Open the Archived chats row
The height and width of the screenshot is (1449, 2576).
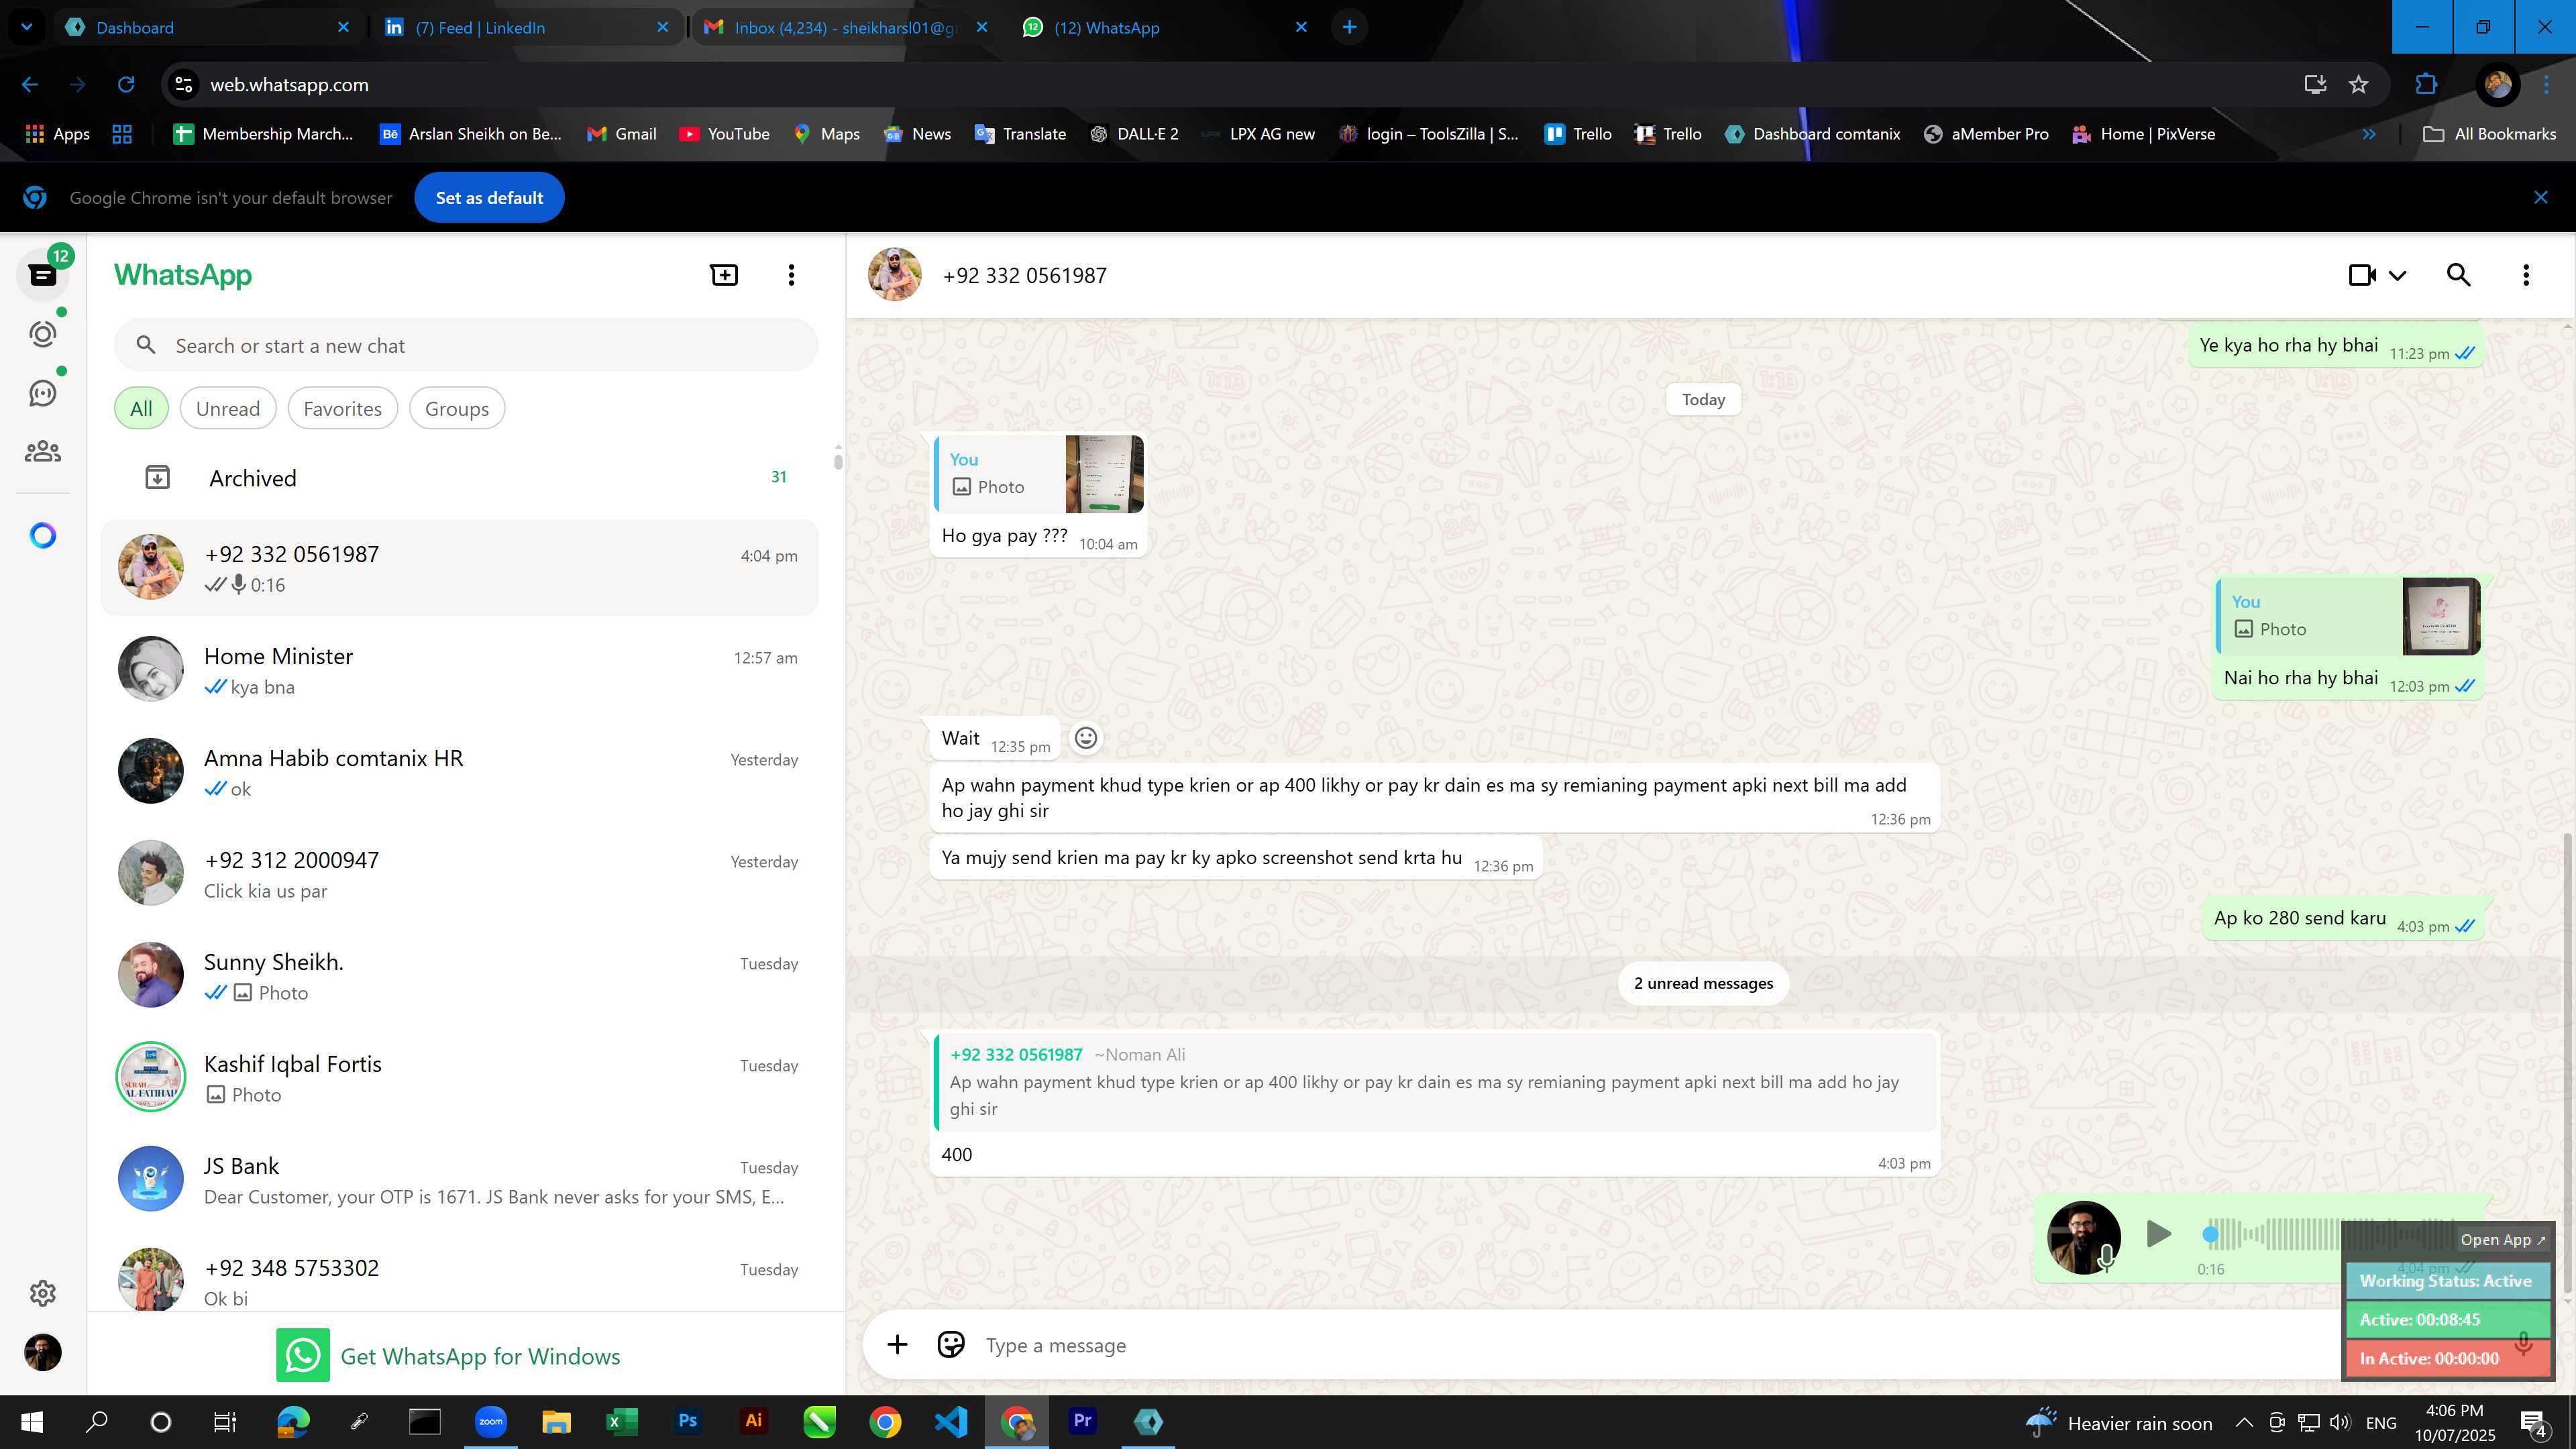[x=460, y=478]
